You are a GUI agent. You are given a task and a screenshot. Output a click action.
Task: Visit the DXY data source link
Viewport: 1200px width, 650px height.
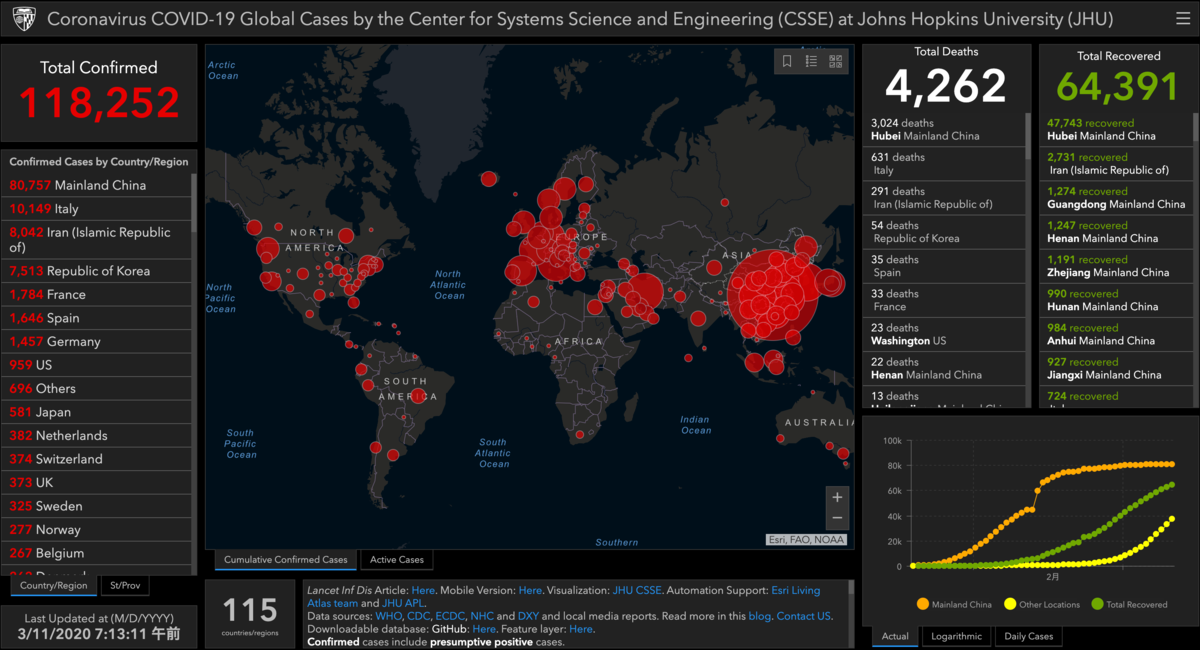[528, 616]
